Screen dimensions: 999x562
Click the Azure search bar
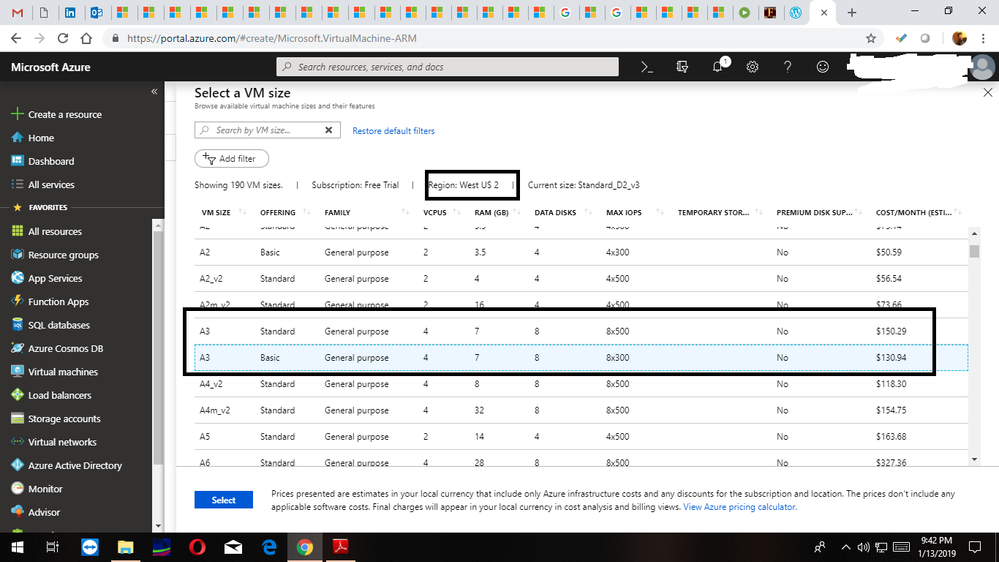[447, 67]
